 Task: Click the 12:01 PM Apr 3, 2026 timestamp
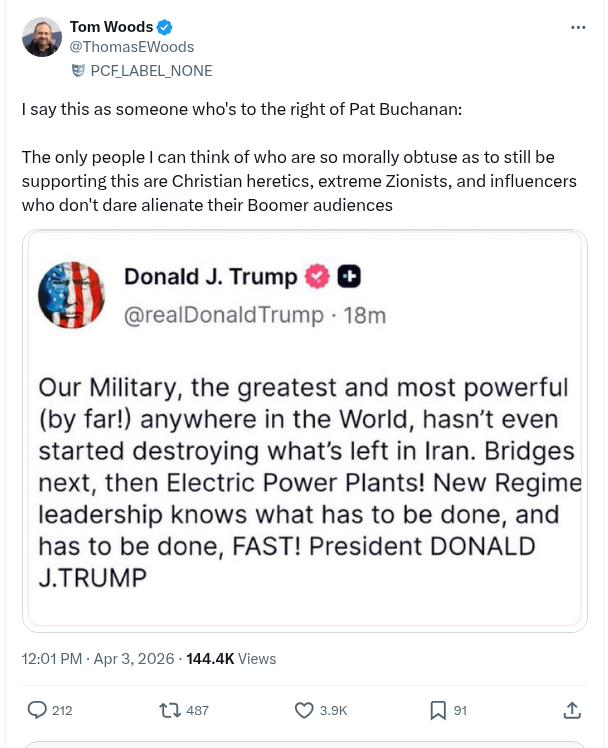pos(96,659)
